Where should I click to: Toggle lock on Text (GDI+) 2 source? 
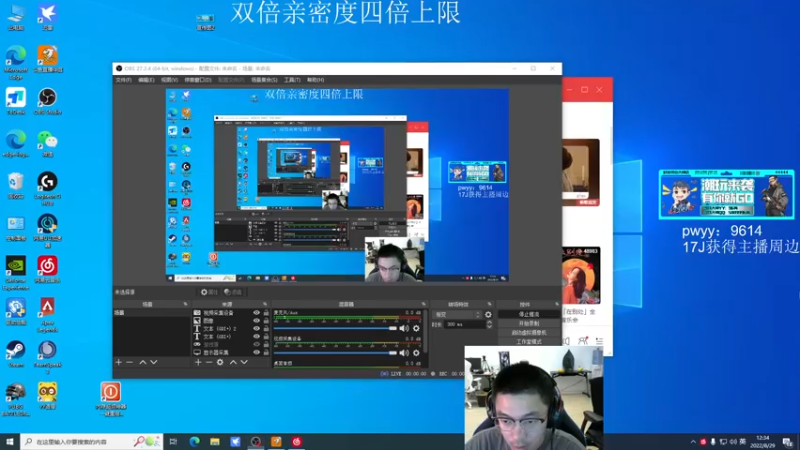pyautogui.click(x=266, y=329)
